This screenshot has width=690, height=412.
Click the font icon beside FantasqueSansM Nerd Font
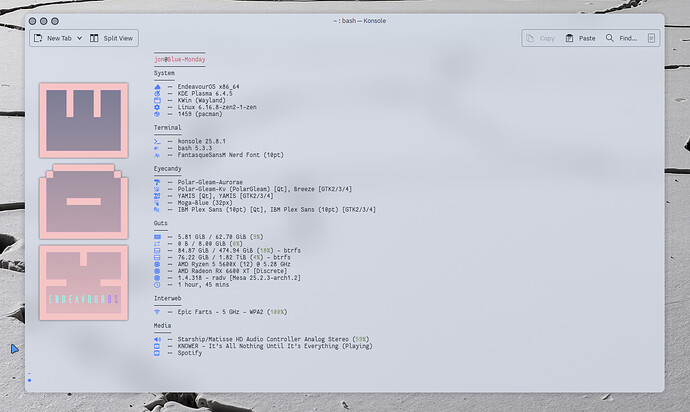pyautogui.click(x=157, y=155)
